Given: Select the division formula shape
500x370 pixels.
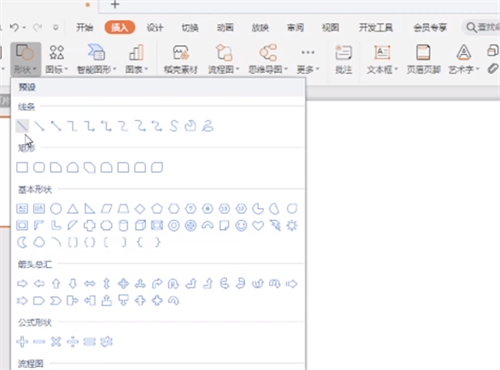Looking at the screenshot, I should [73, 342].
